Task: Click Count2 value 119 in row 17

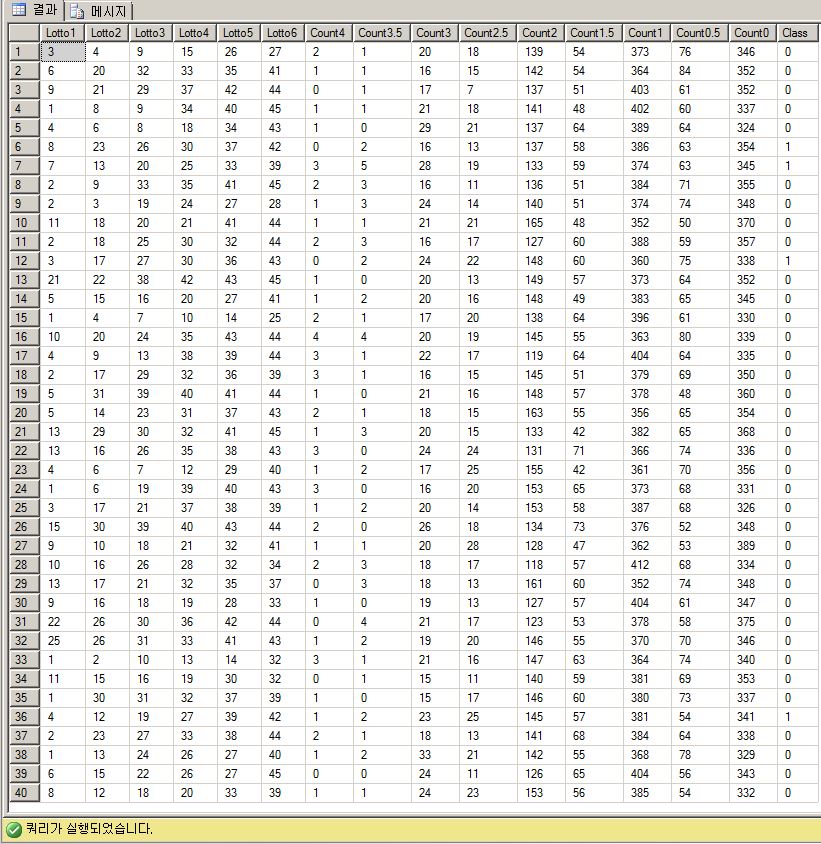Action: pyautogui.click(x=541, y=356)
